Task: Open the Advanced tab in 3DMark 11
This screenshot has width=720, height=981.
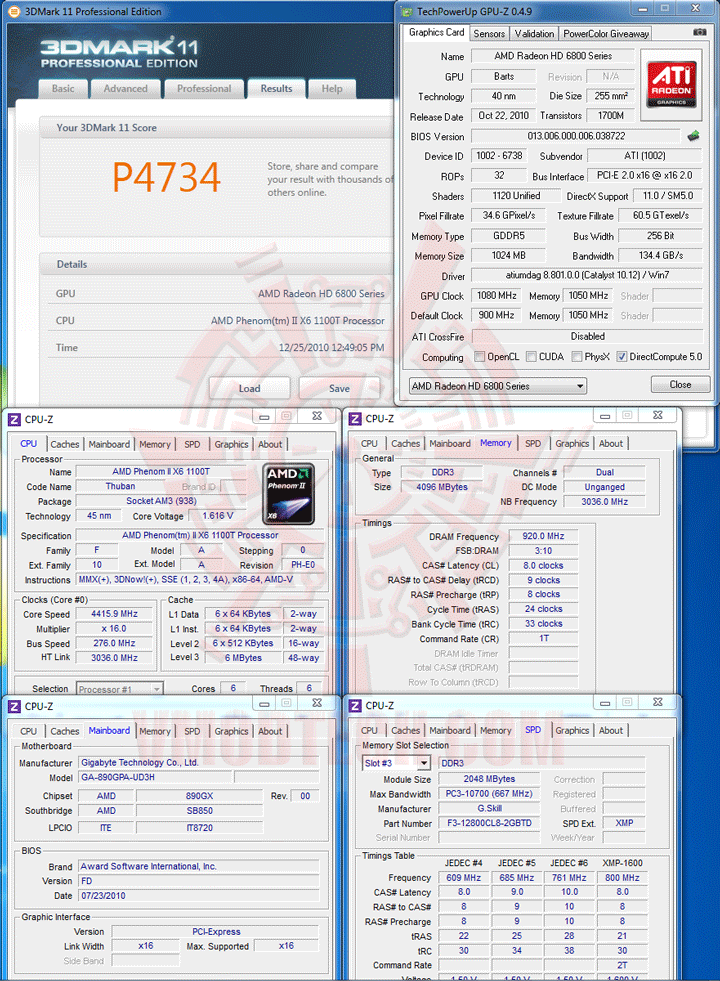Action: point(125,89)
